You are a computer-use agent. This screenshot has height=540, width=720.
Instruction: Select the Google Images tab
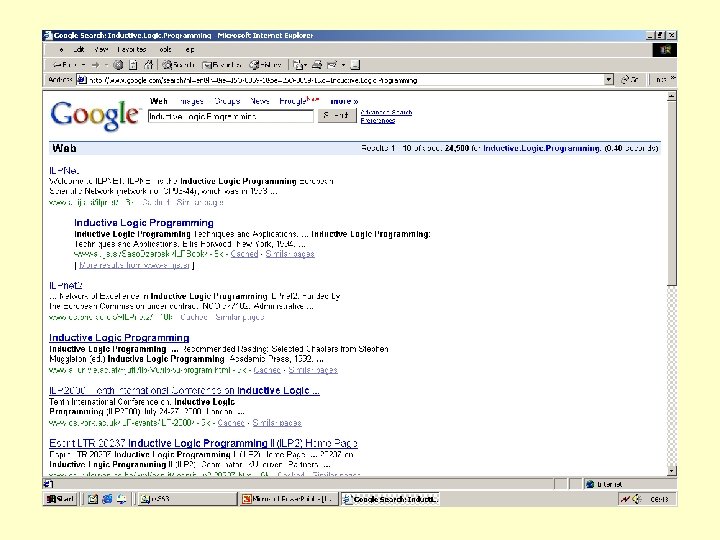click(x=191, y=101)
